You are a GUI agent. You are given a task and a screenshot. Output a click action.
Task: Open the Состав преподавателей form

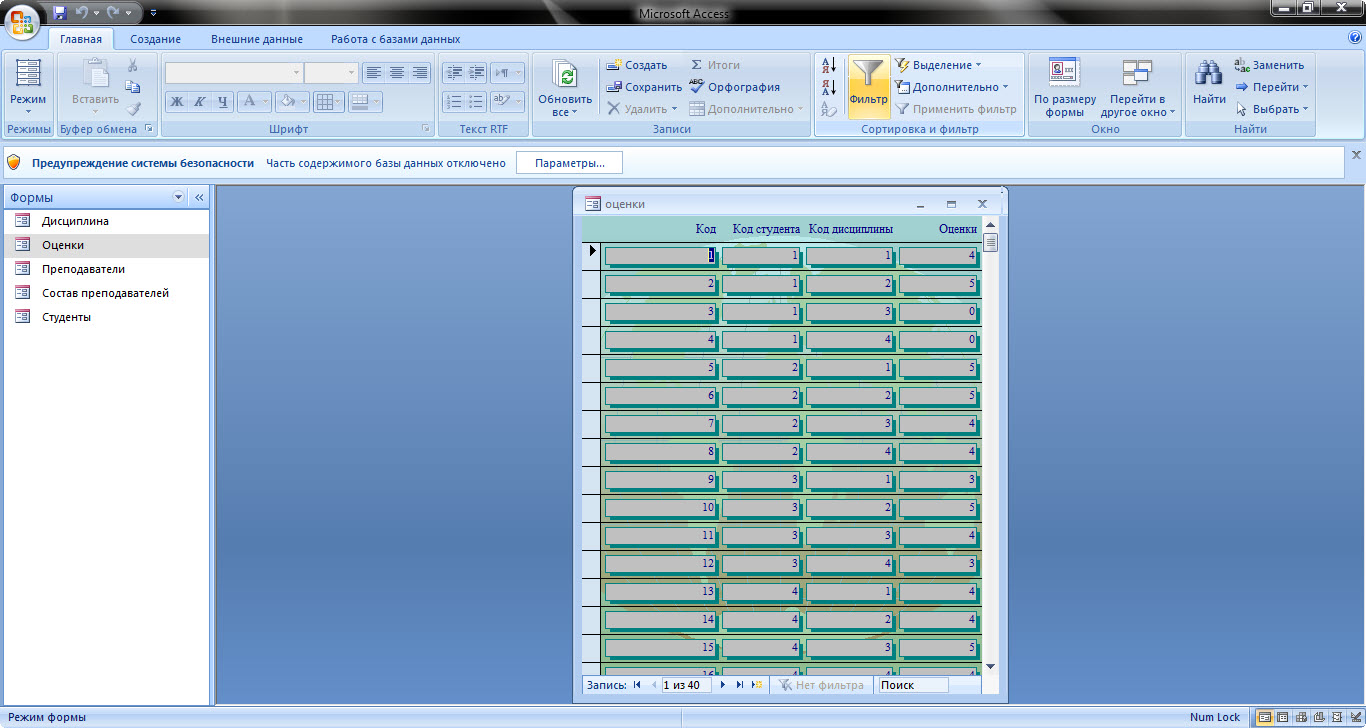click(107, 293)
